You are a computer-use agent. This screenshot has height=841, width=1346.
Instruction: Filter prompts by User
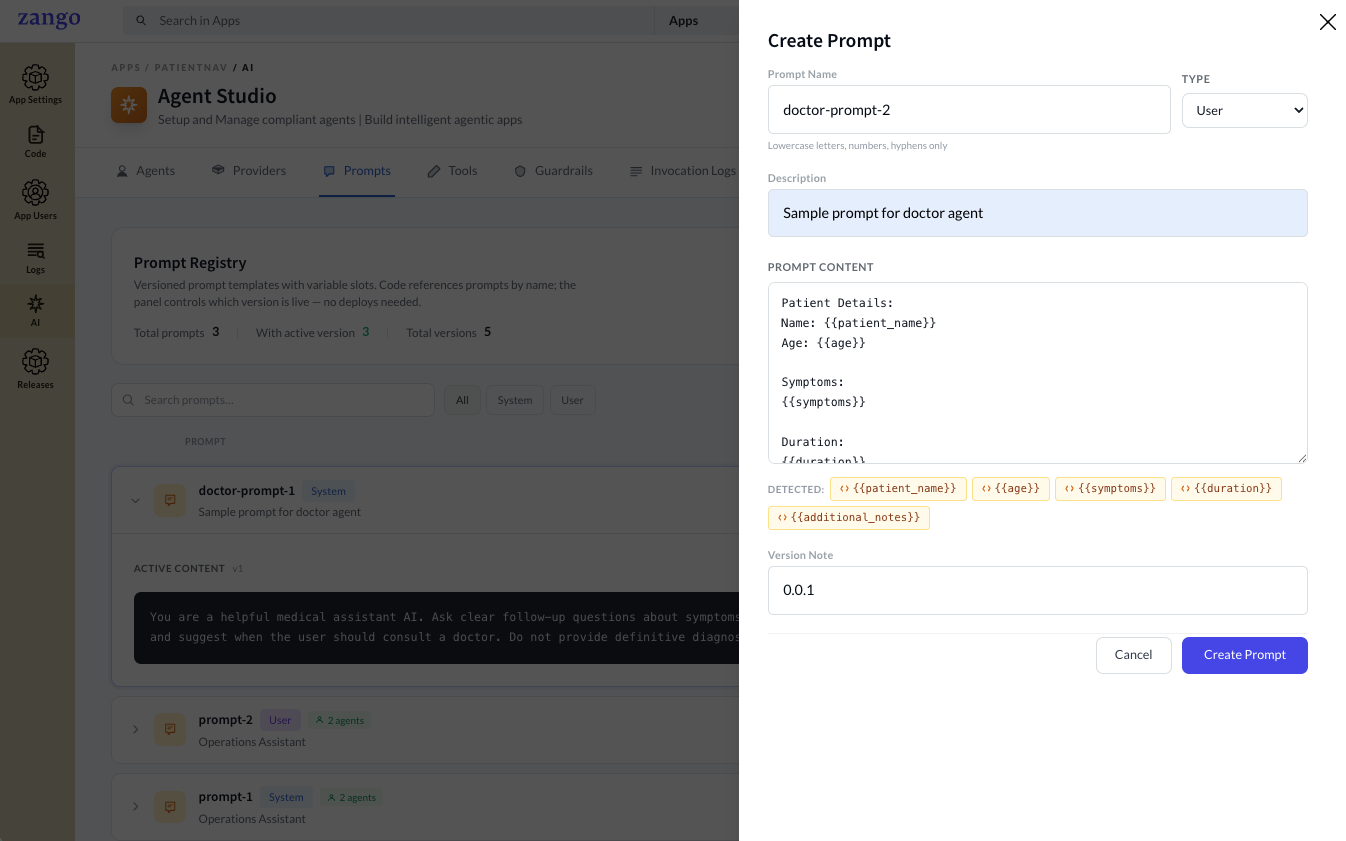pyautogui.click(x=572, y=400)
